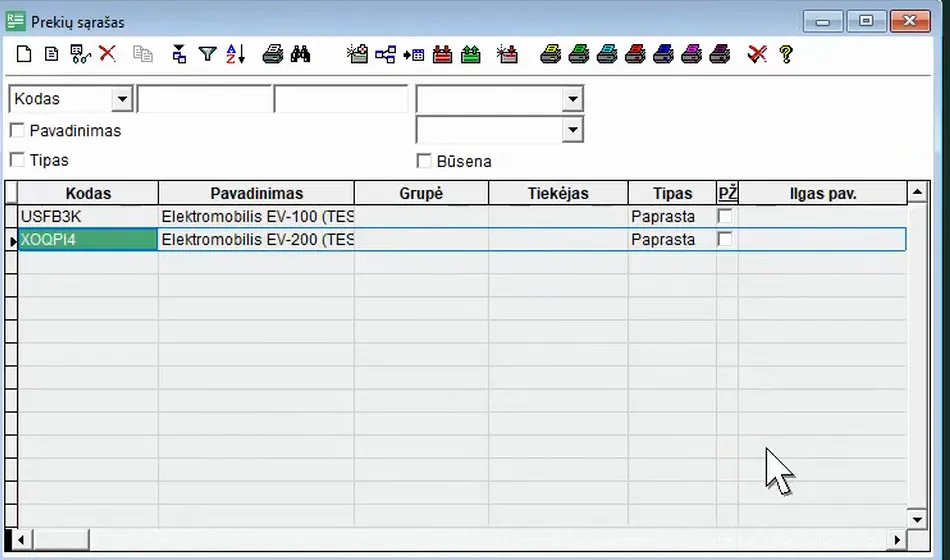
Task: Click the blue printer icon
Action: (663, 54)
